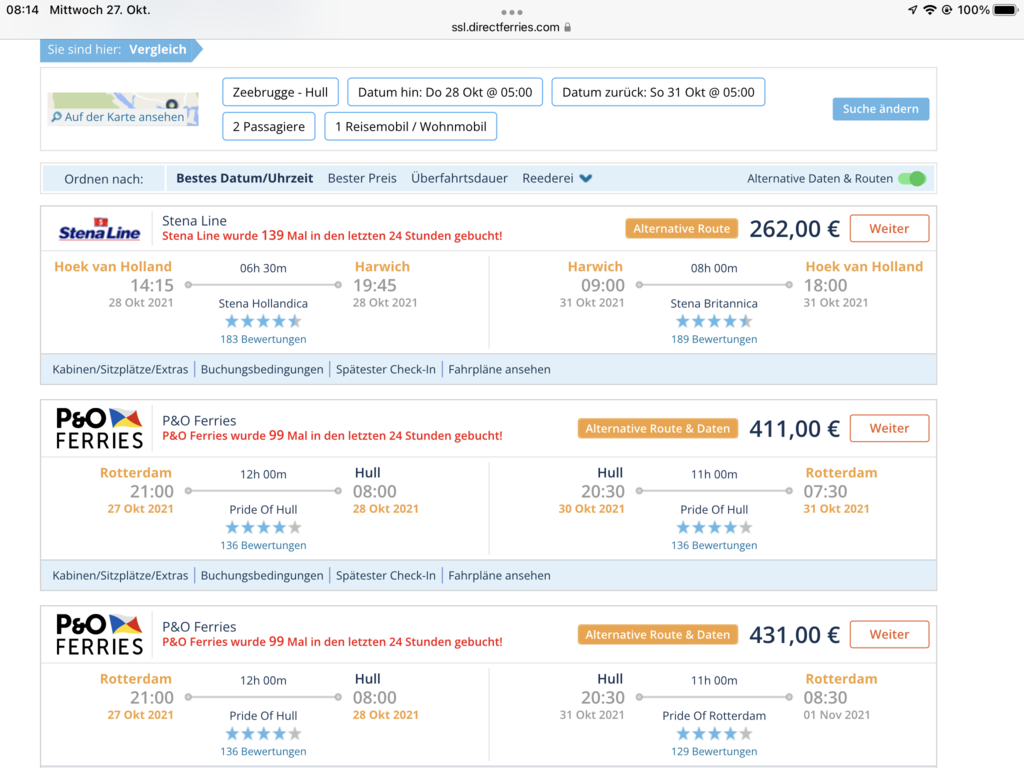This screenshot has height=768, width=1024.
Task: Click the Zeebrugge - Hull route box
Action: [x=280, y=92]
